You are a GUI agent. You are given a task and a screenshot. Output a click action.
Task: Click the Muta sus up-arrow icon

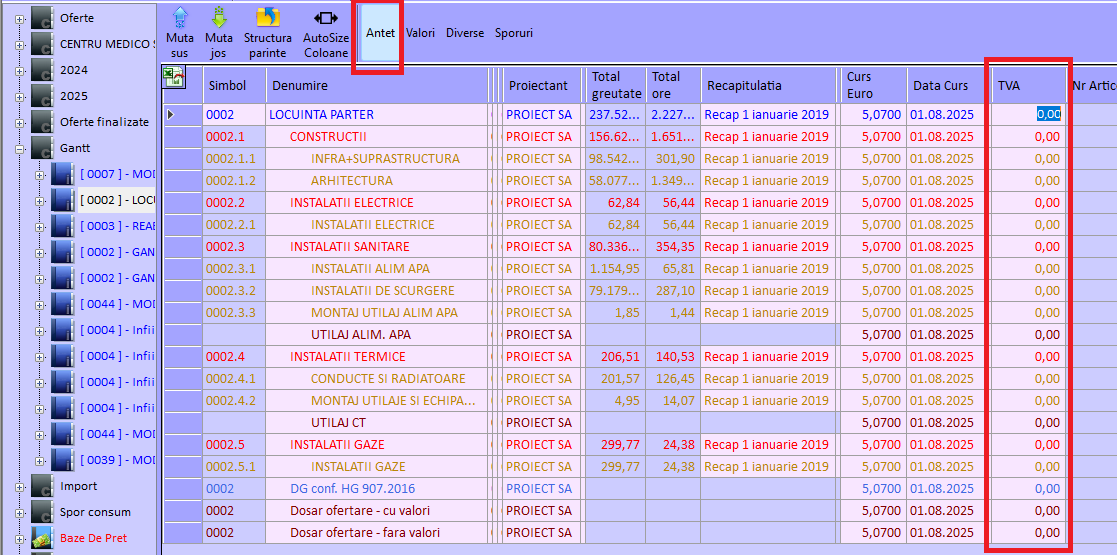180,18
